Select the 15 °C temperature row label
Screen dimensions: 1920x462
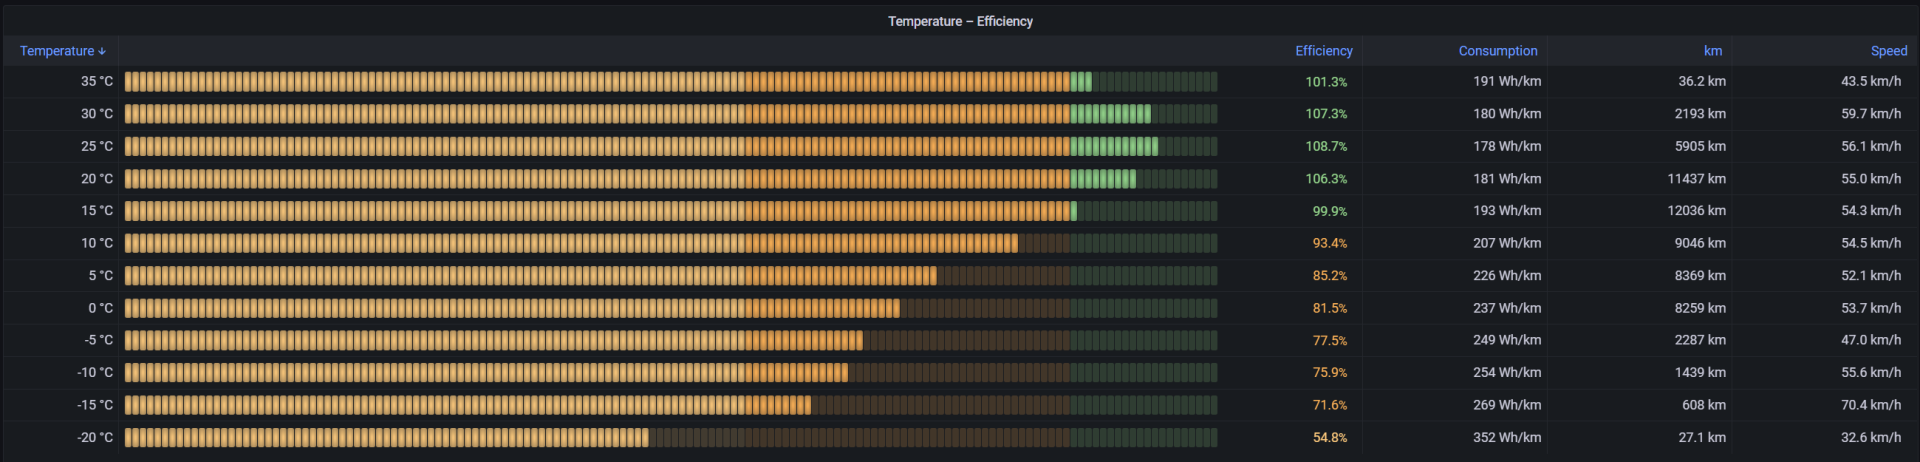[97, 211]
